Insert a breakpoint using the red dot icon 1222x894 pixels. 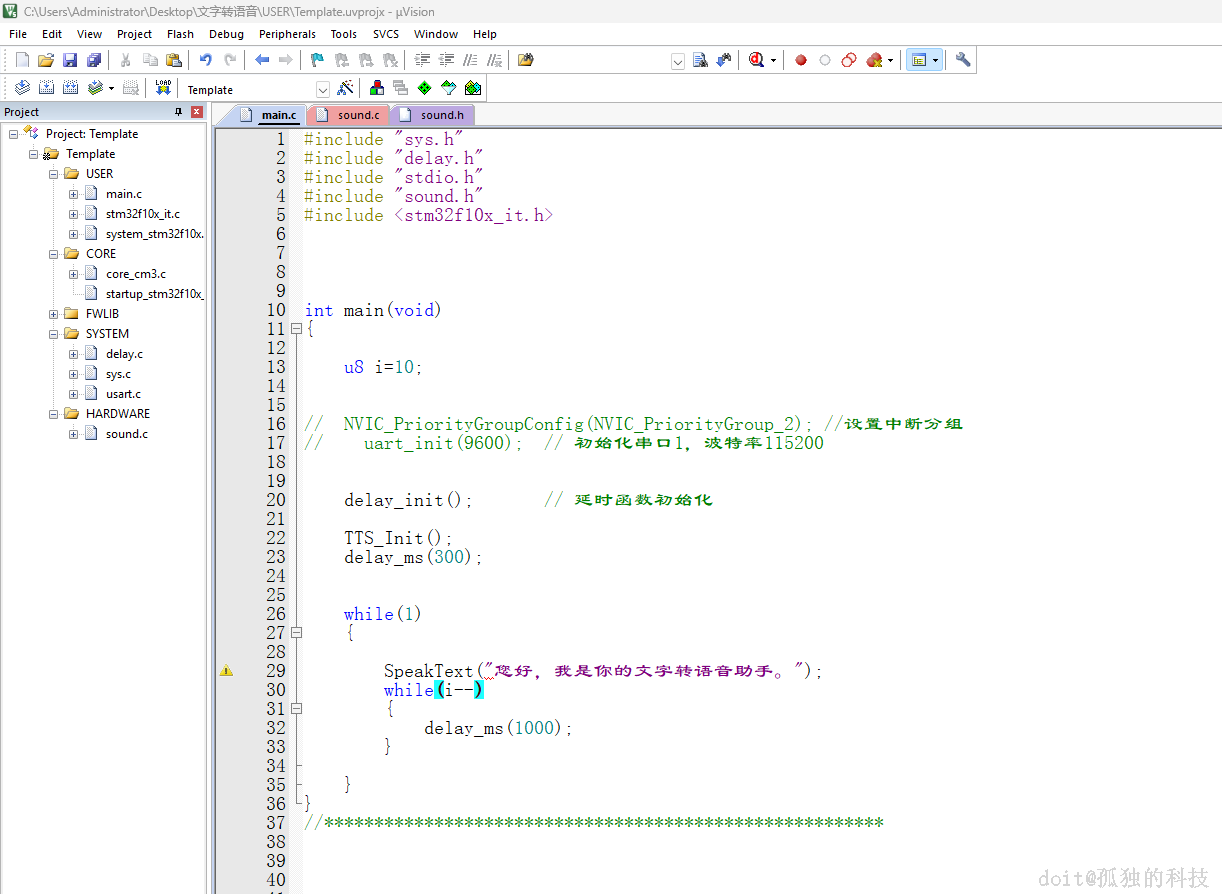[801, 60]
